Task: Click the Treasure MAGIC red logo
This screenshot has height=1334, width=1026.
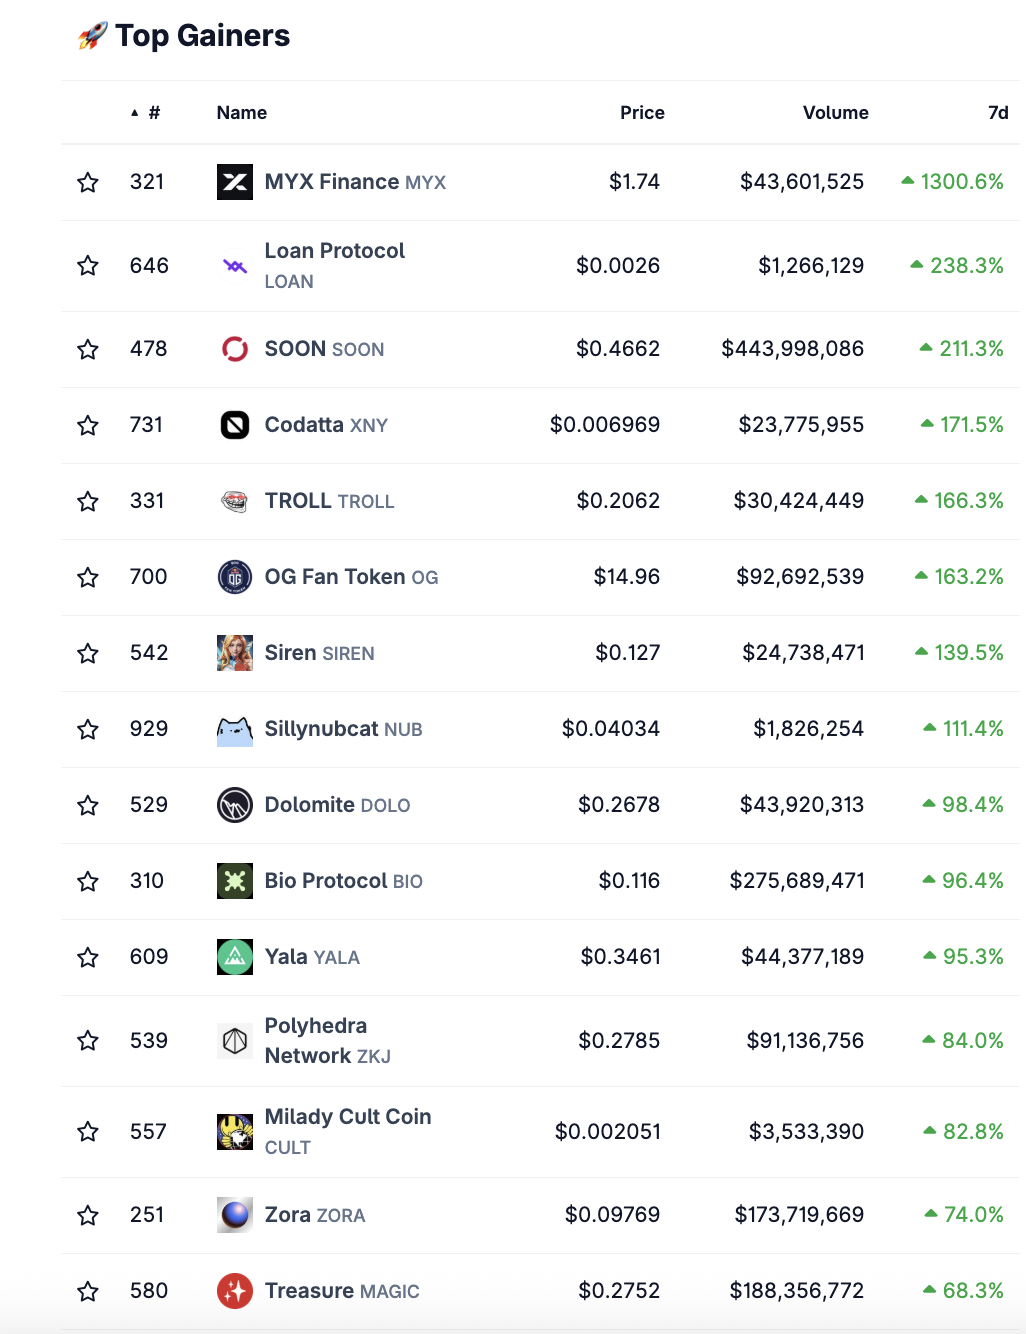Action: pos(235,1291)
